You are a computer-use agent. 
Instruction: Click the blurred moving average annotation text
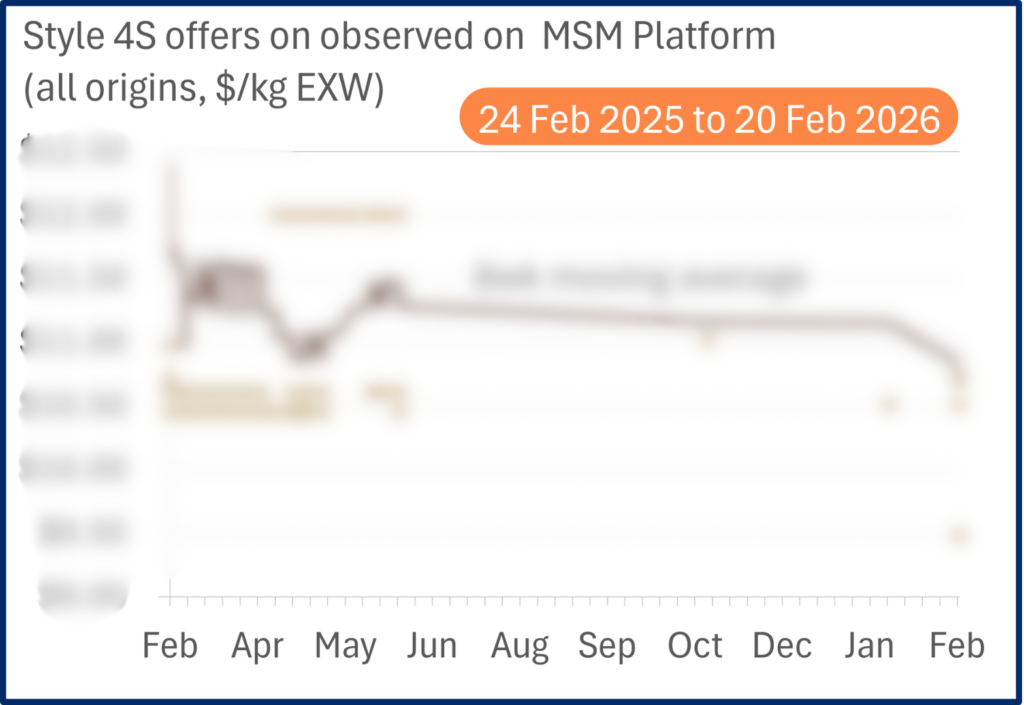(639, 277)
